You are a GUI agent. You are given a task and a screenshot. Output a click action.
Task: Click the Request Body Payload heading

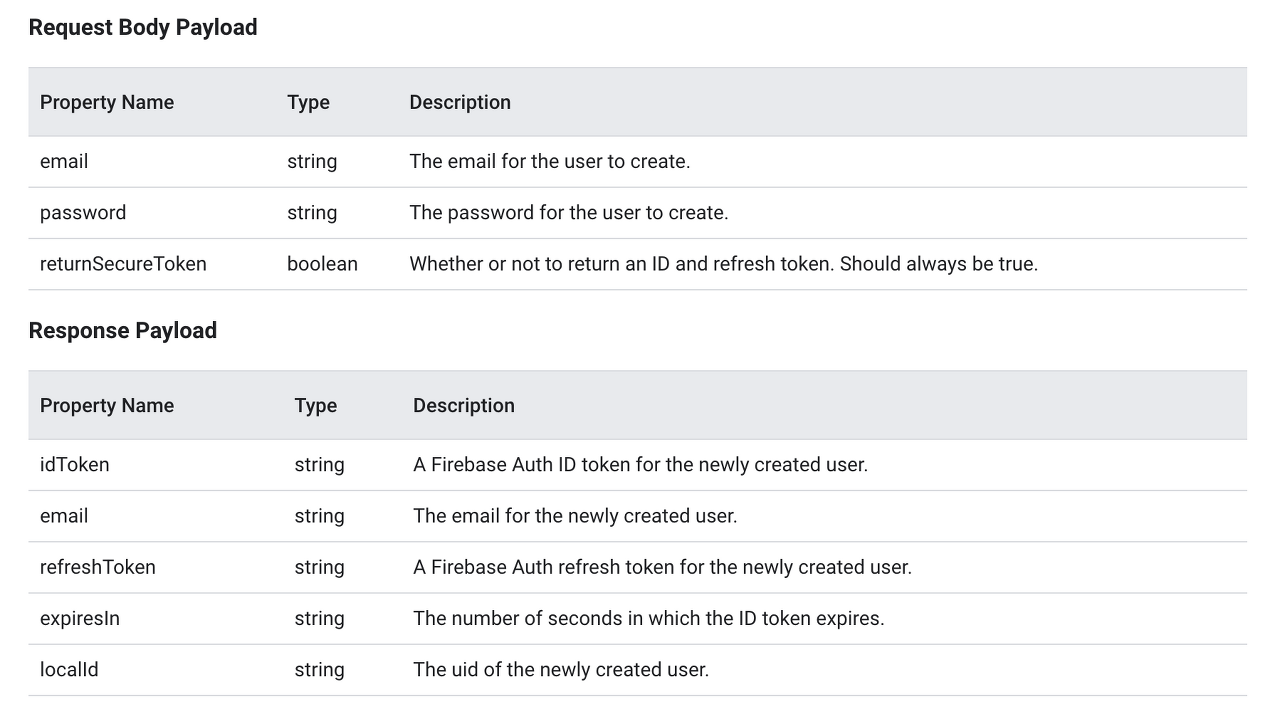(143, 28)
